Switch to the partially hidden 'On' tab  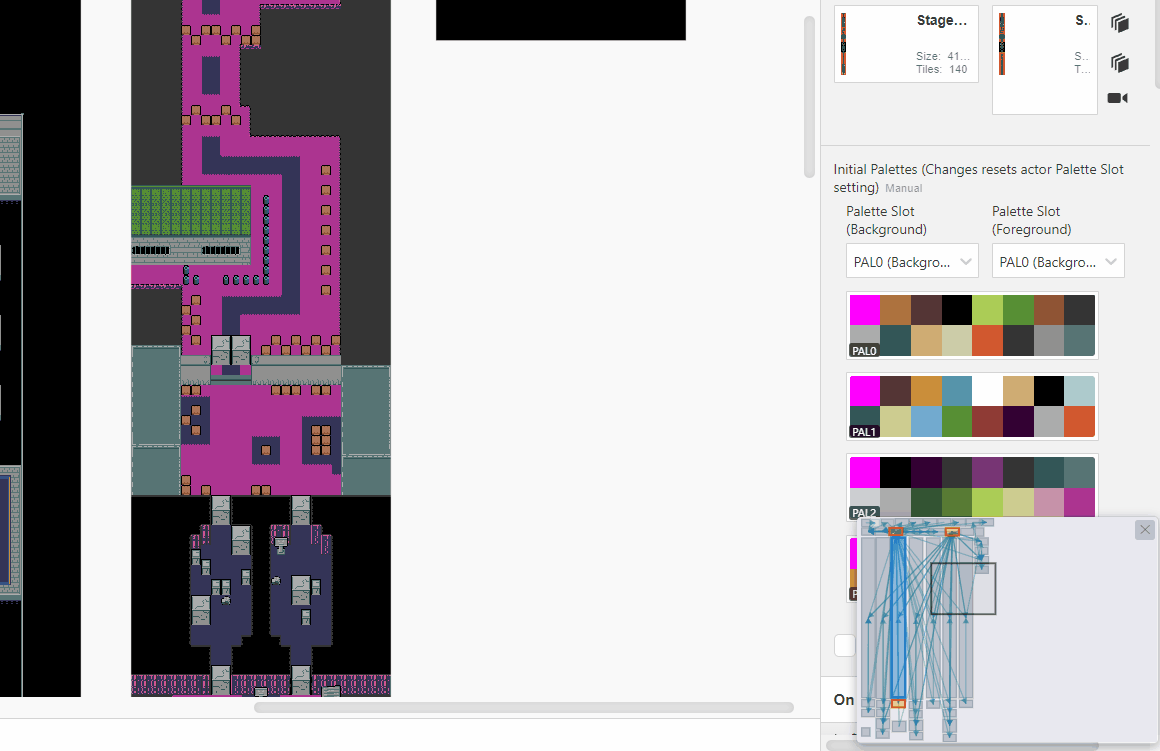843,699
